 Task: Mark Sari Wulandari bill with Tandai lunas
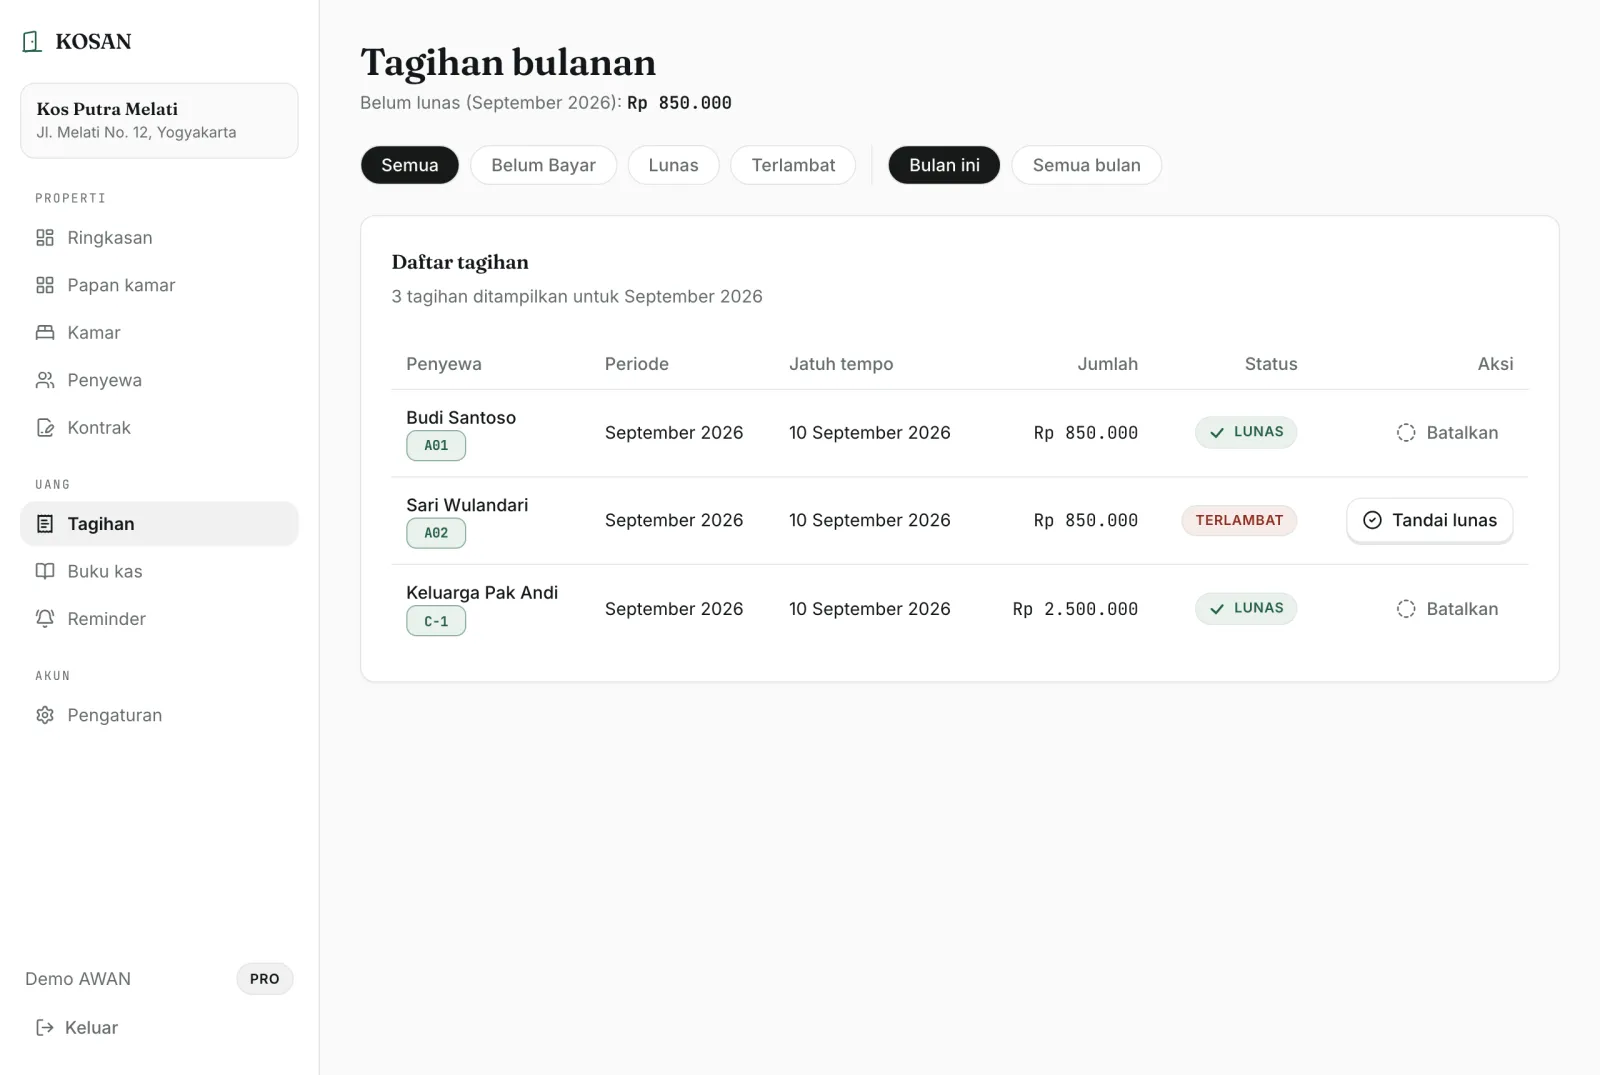tap(1430, 520)
